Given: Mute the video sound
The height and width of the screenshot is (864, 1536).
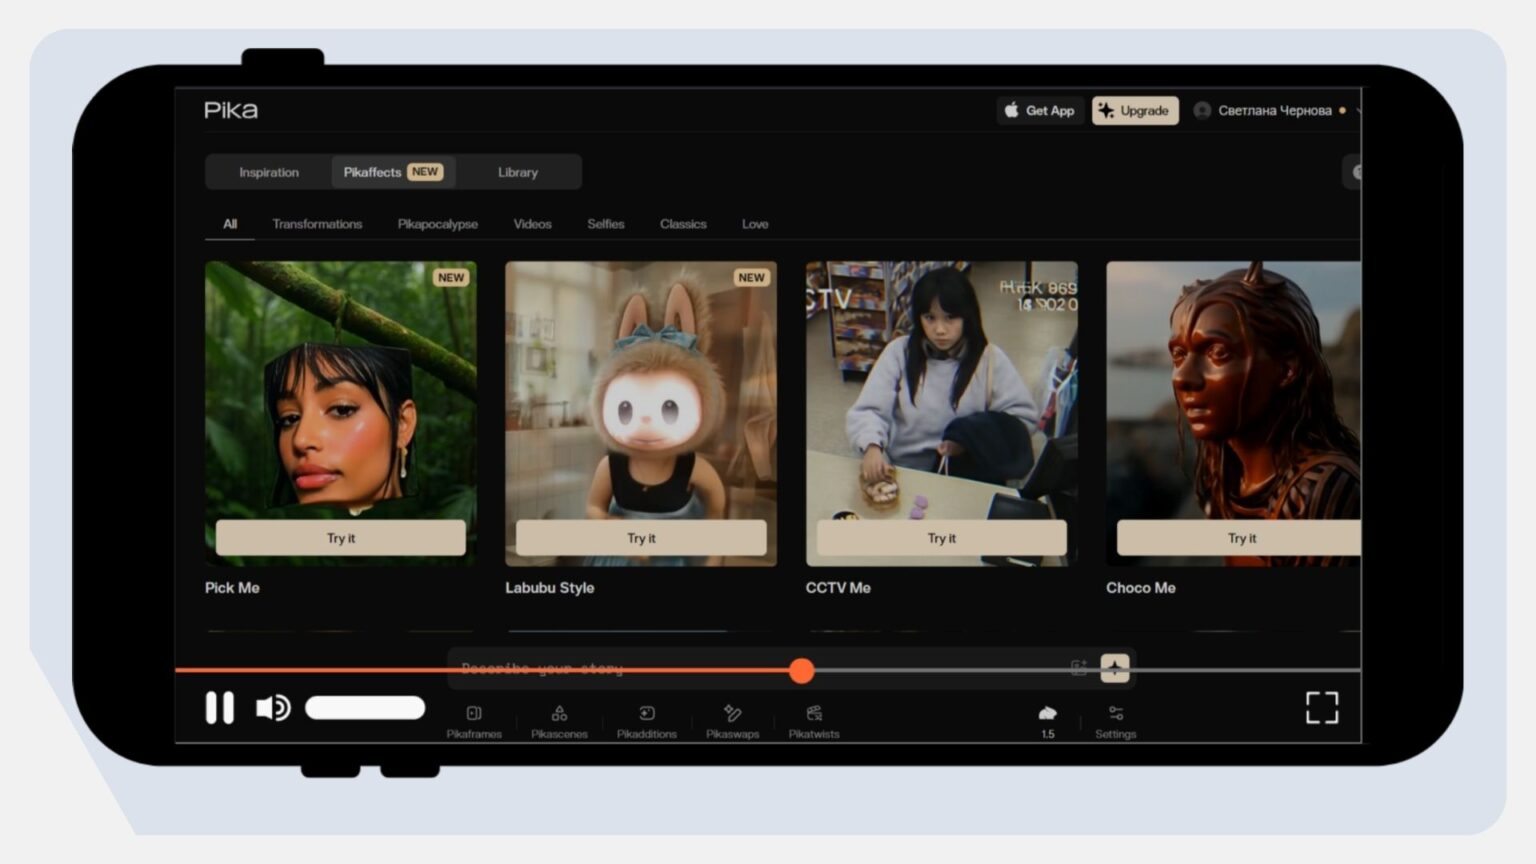Looking at the screenshot, I should (x=272, y=708).
